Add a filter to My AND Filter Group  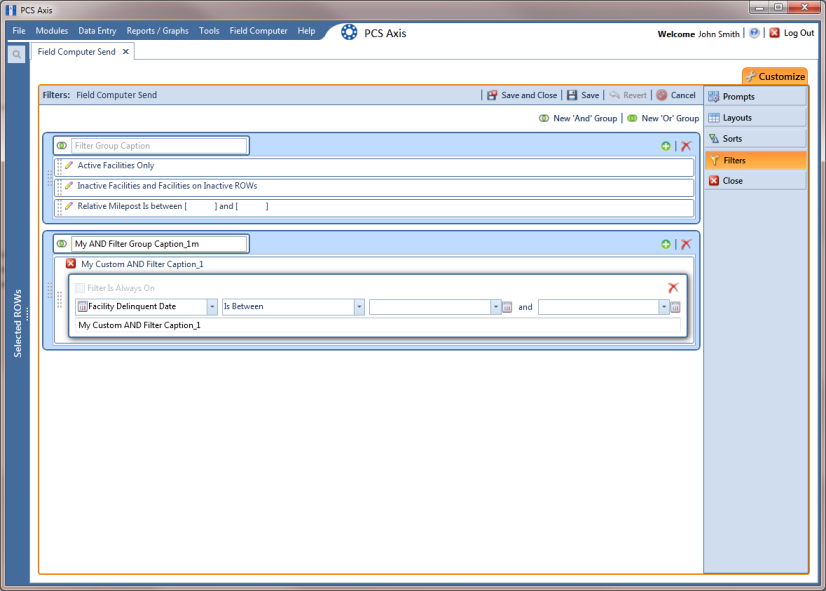(x=665, y=244)
